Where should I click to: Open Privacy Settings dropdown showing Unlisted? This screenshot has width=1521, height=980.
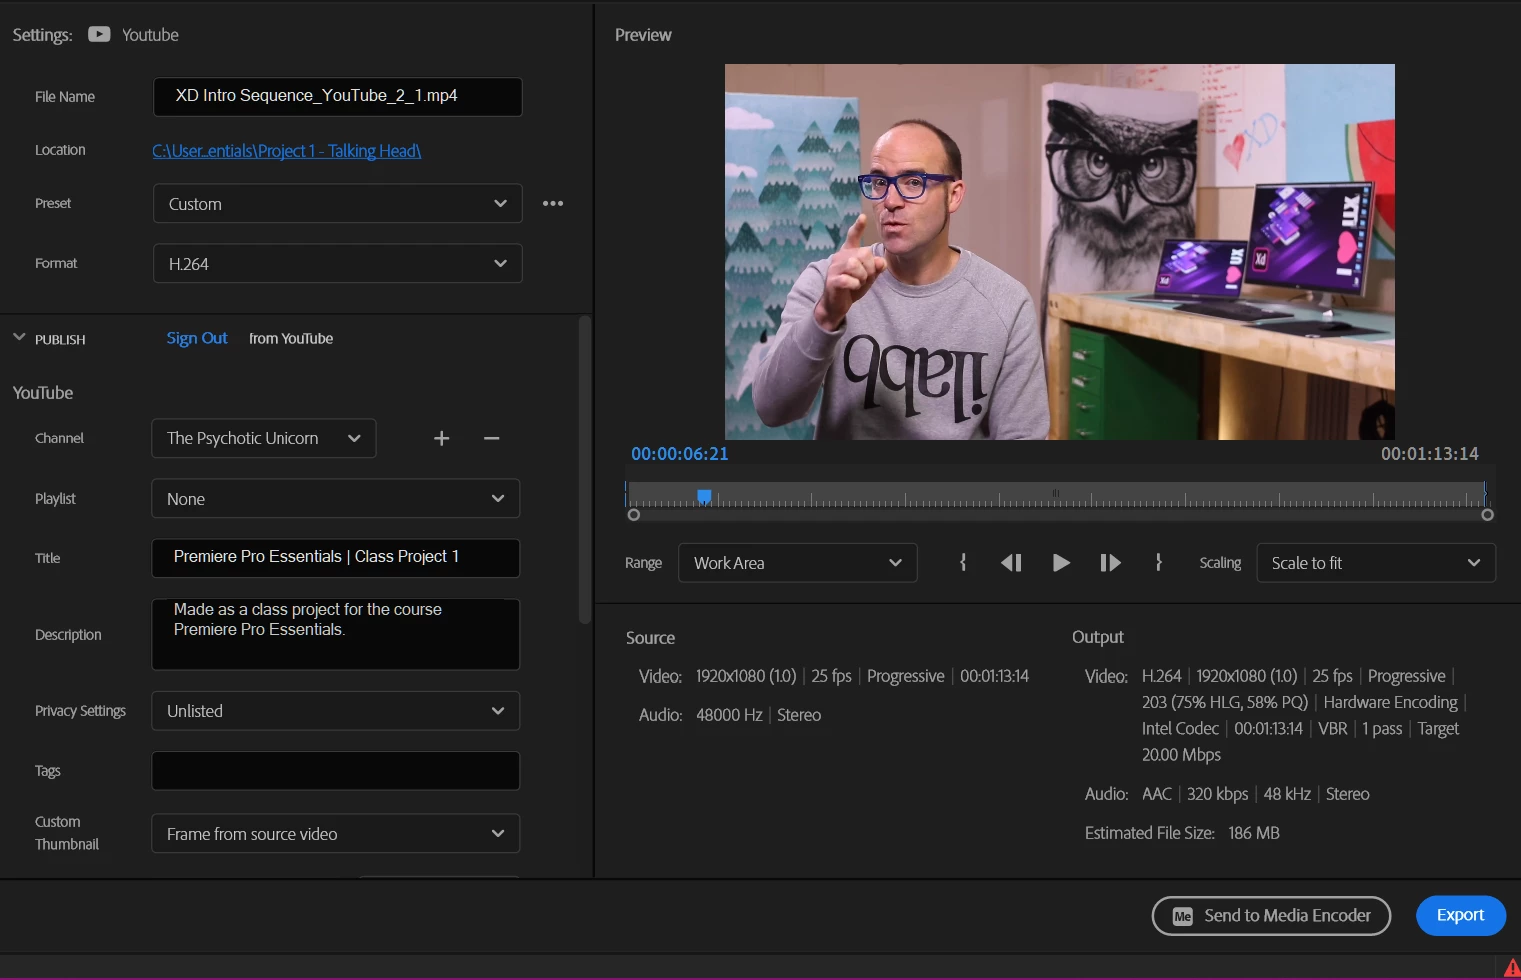(335, 711)
